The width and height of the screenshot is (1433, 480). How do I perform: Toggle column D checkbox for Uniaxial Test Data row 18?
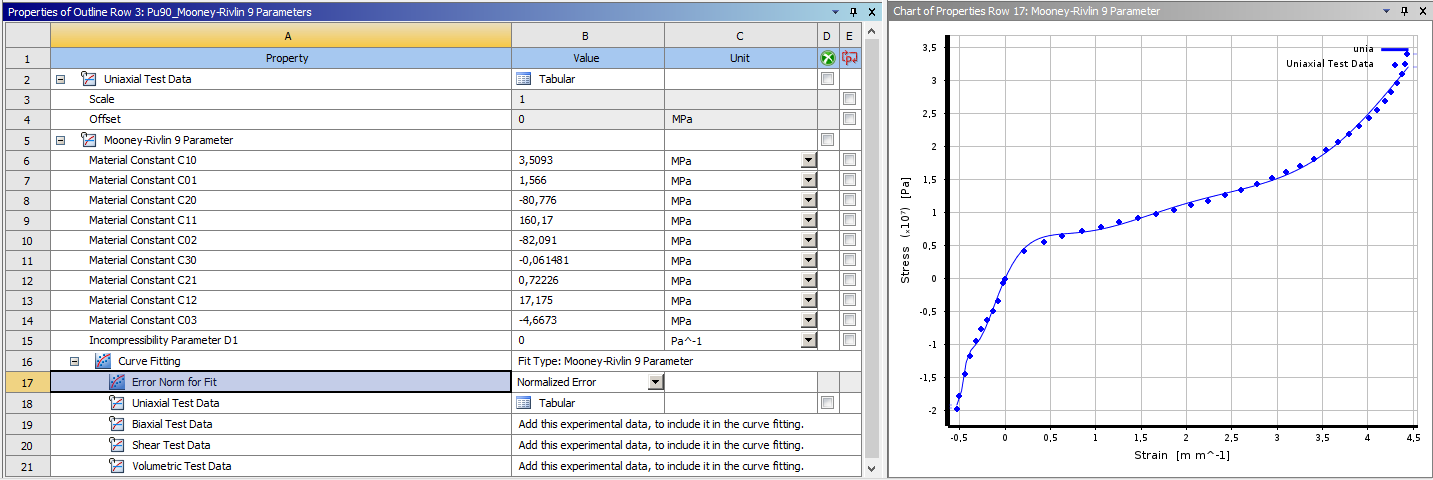click(x=827, y=403)
